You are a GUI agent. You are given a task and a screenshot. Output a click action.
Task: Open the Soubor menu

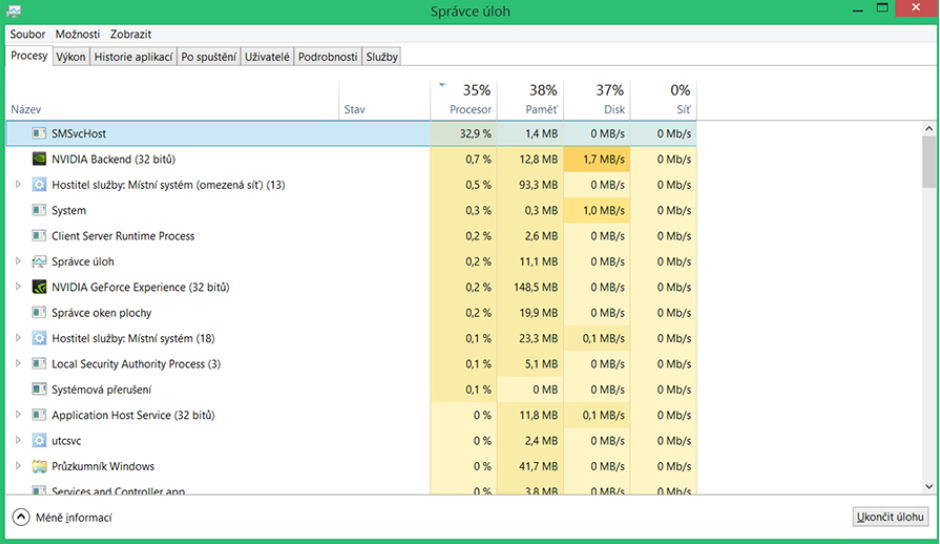point(28,34)
